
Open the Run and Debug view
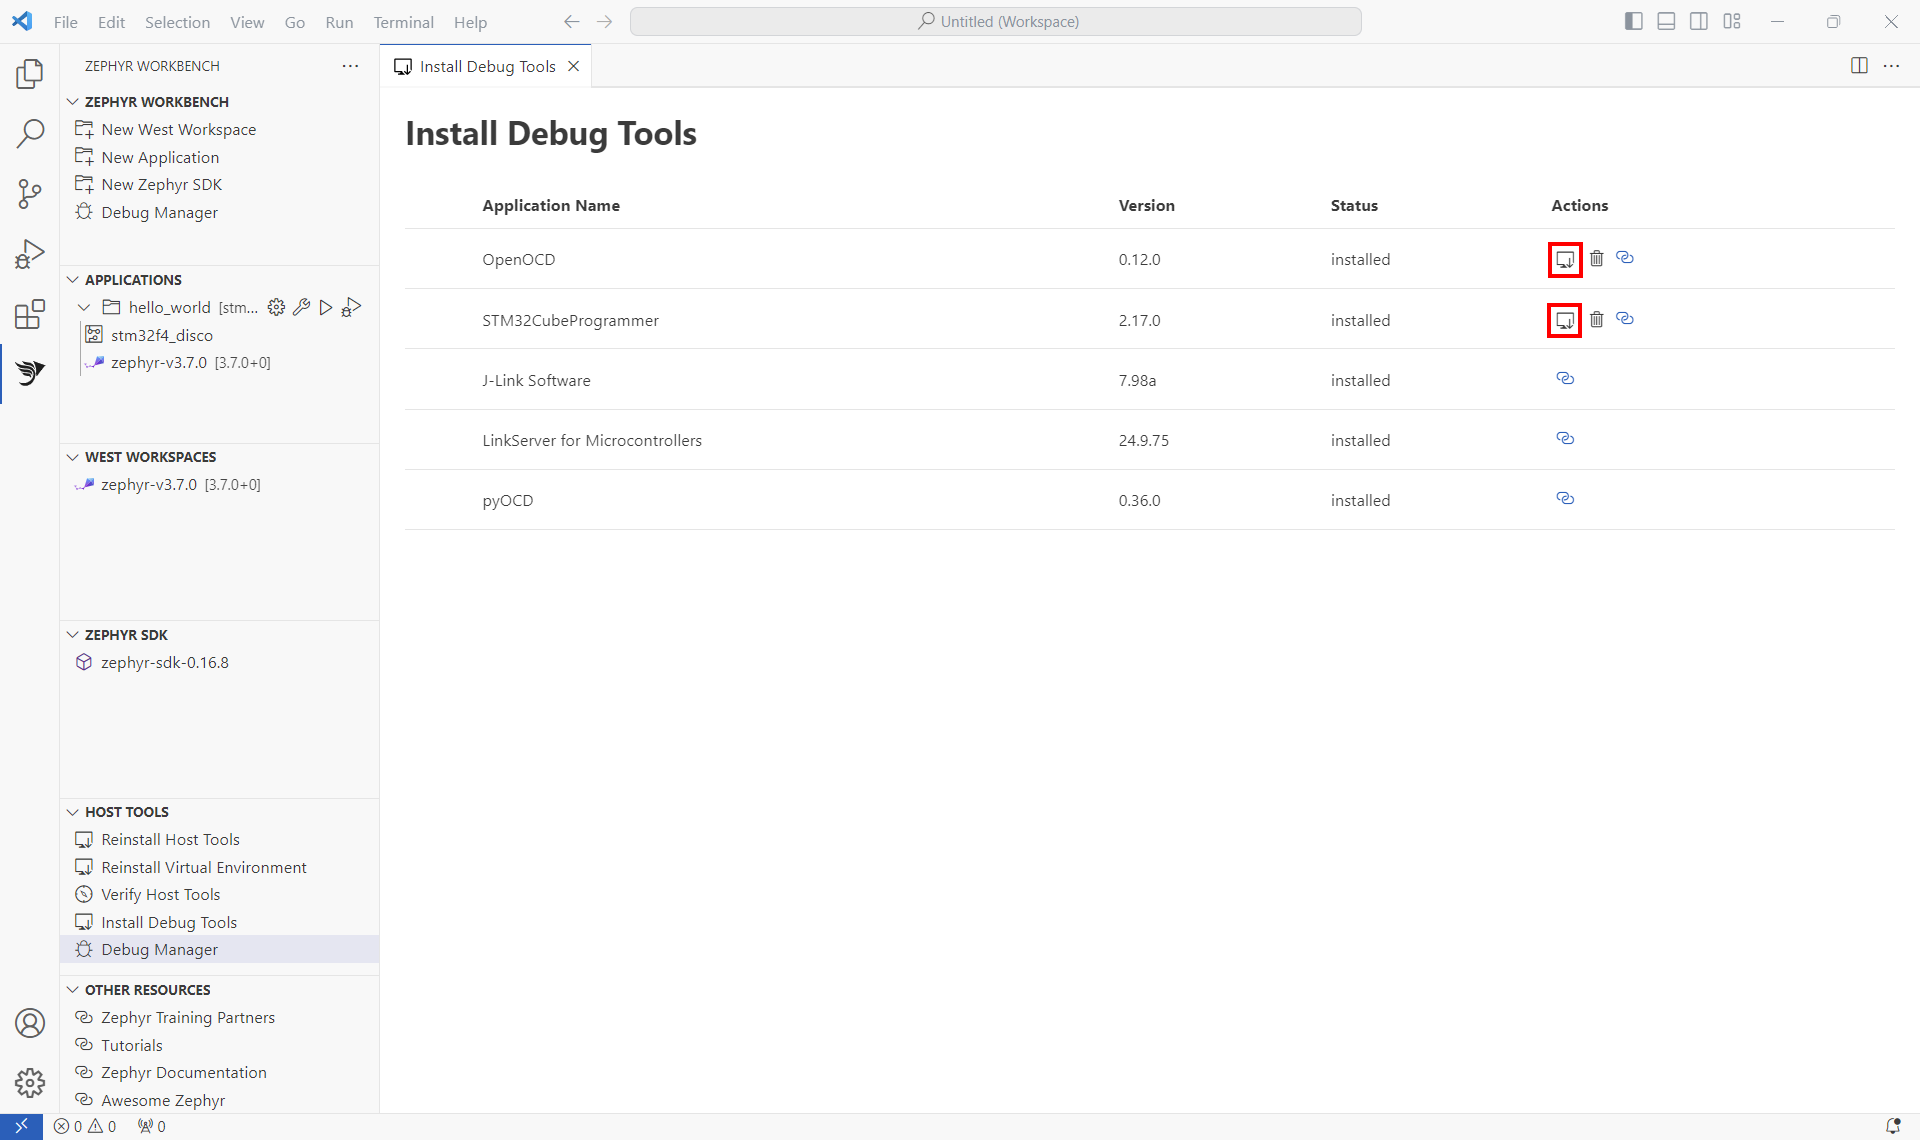point(30,254)
